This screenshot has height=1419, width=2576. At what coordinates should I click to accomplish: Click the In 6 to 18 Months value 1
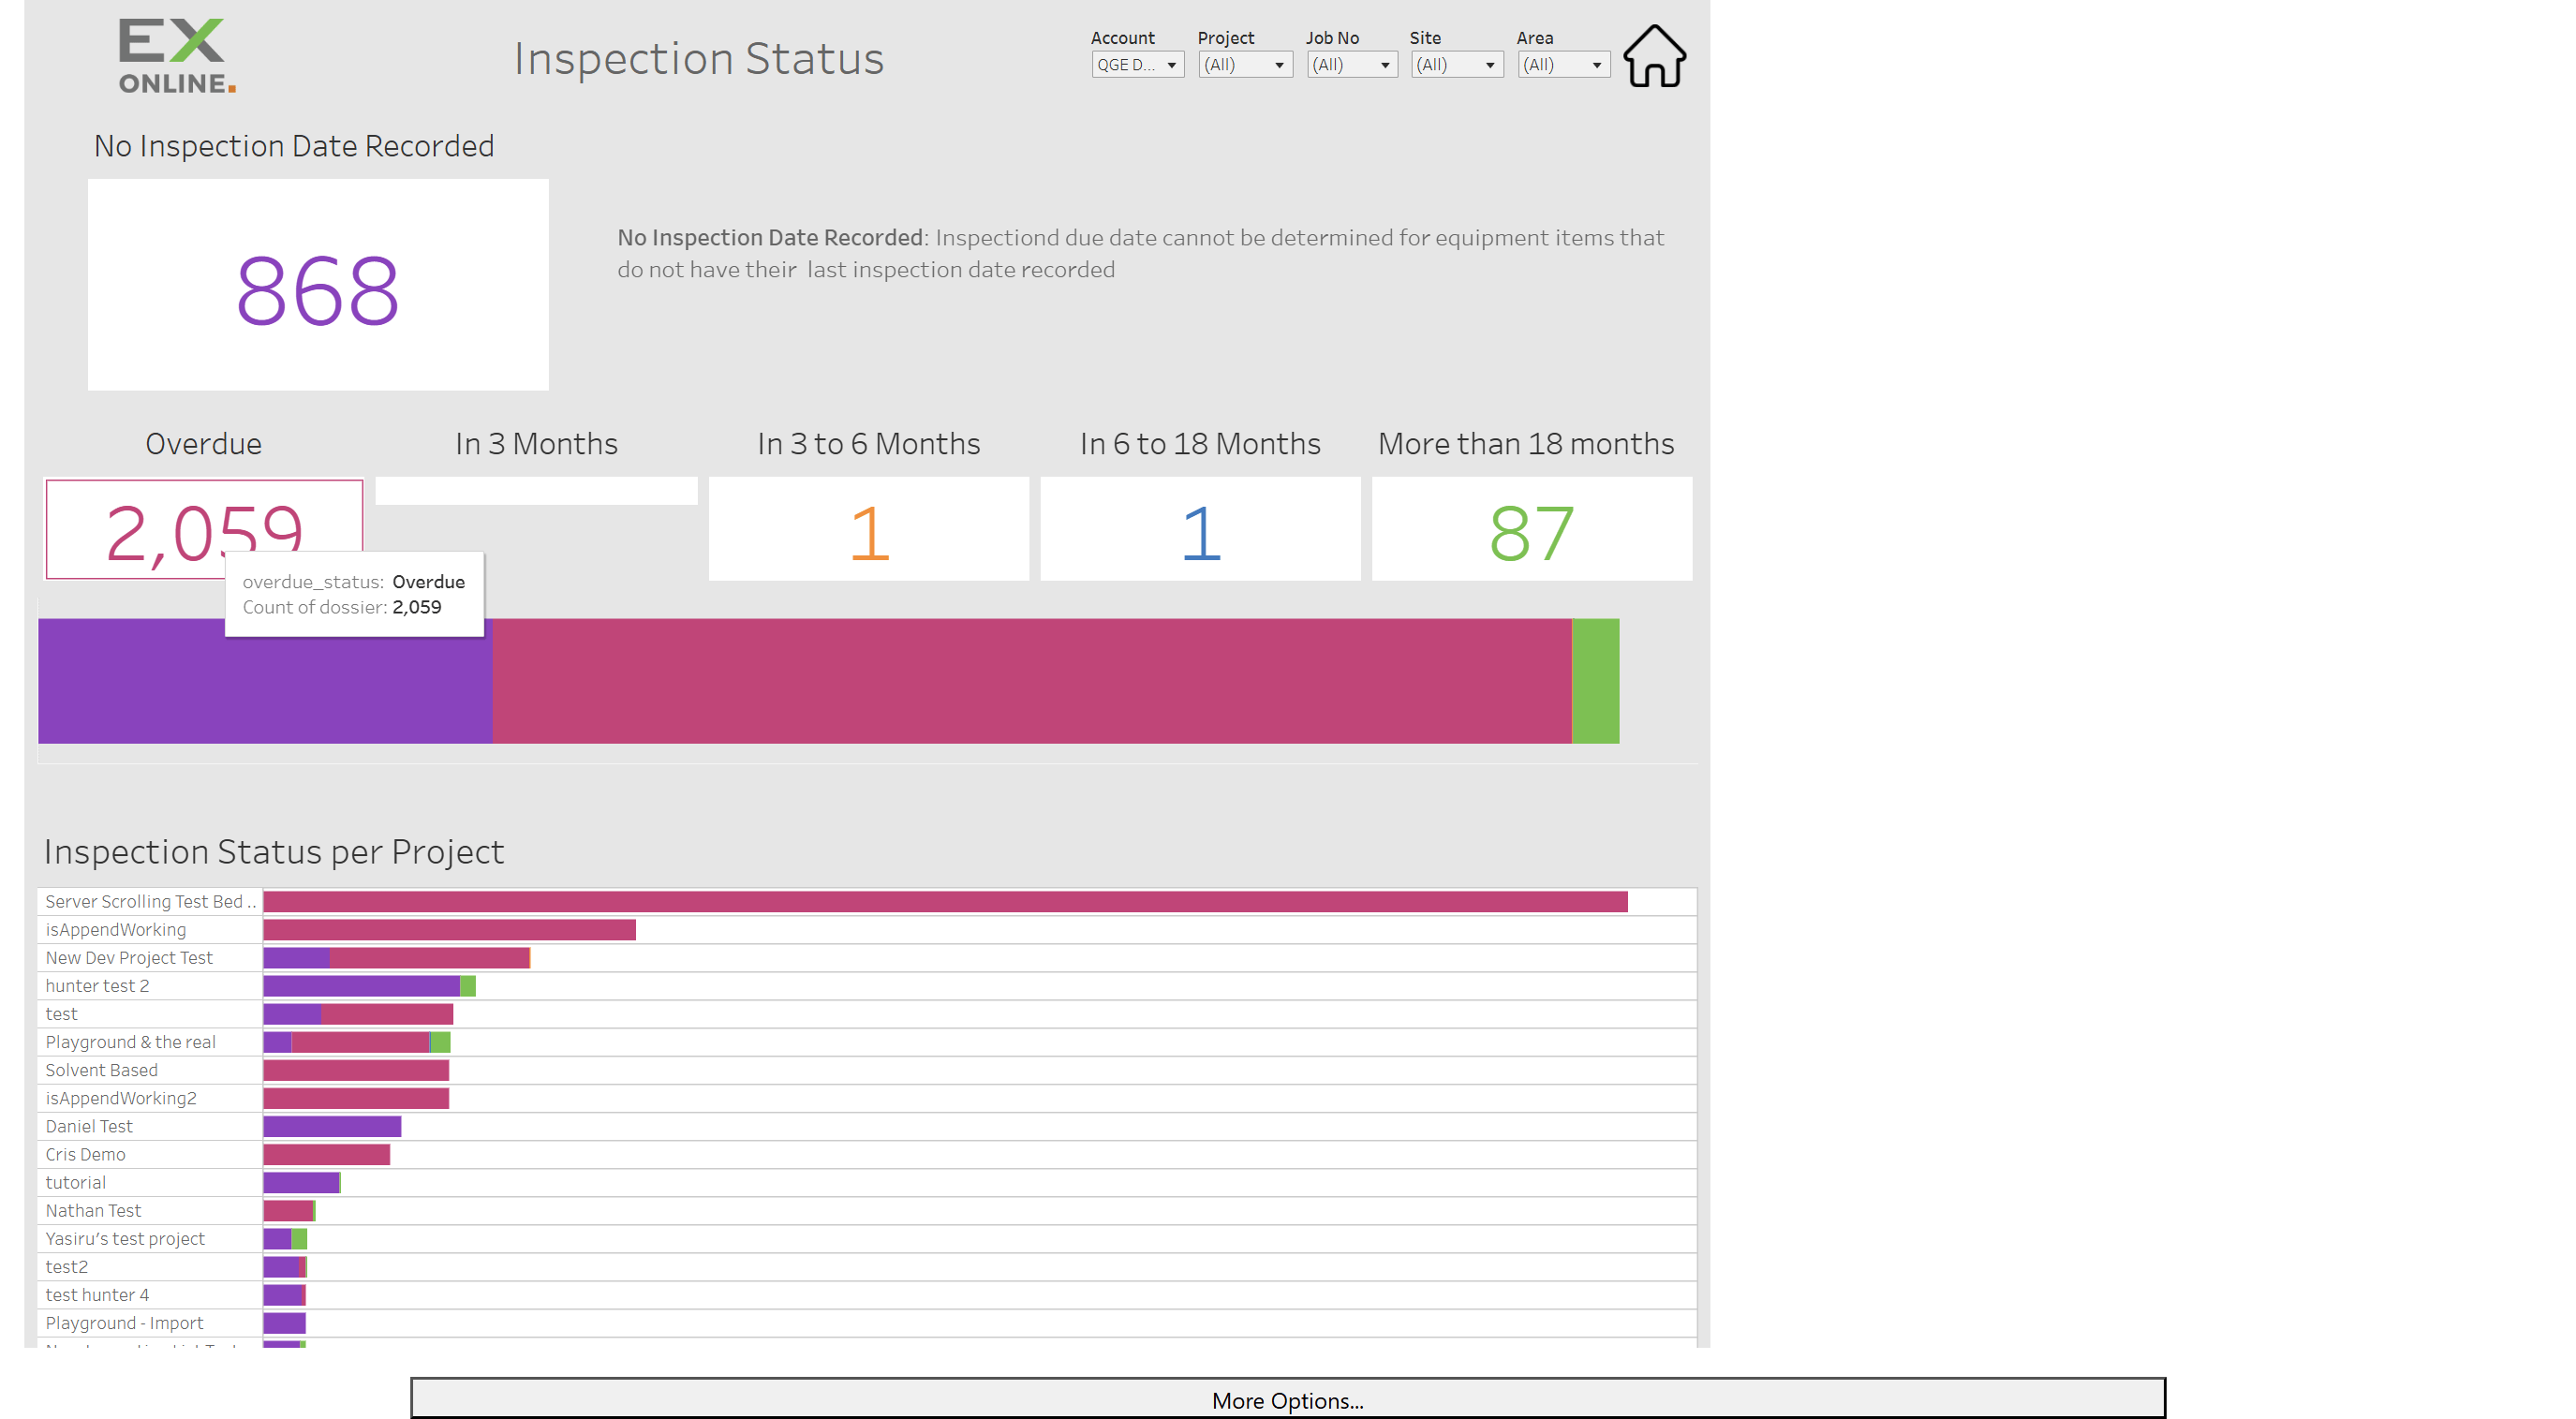[1200, 533]
